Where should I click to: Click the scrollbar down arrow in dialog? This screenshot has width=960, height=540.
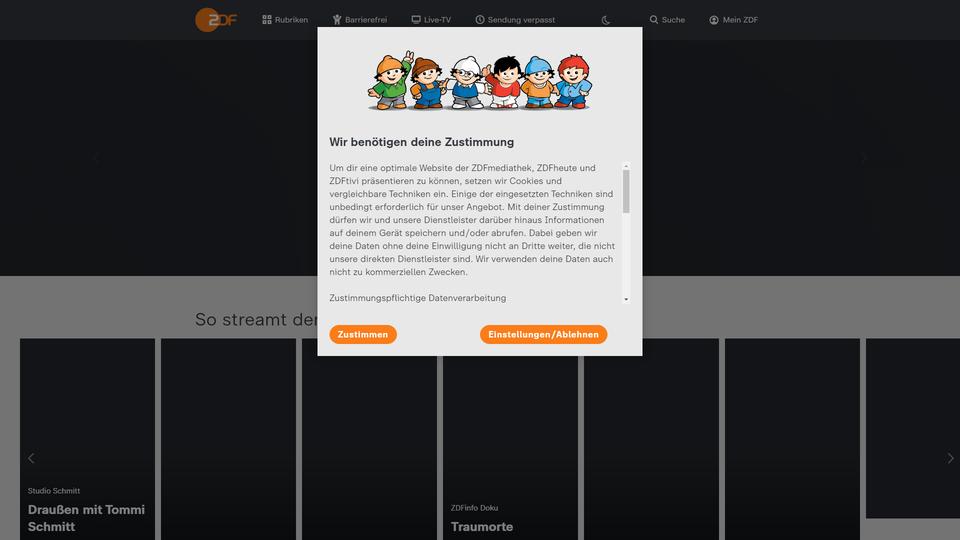(x=626, y=299)
